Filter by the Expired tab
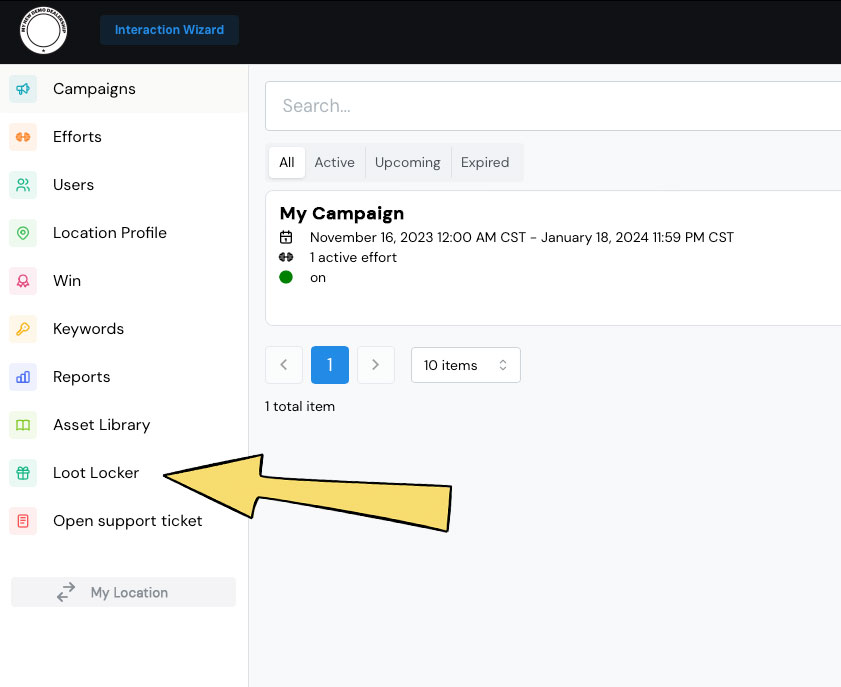The width and height of the screenshot is (841, 687). click(485, 162)
